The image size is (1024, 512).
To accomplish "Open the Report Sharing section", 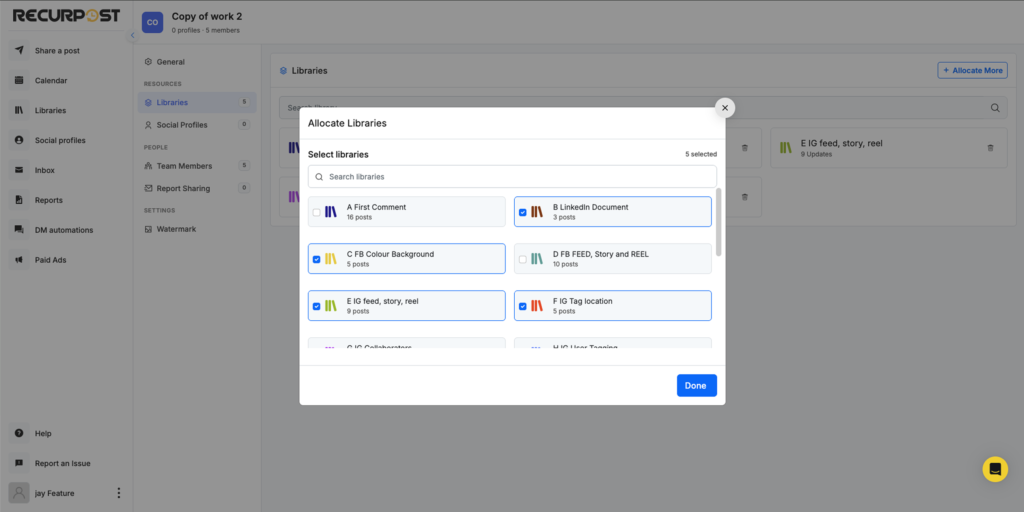I will [197, 188].
